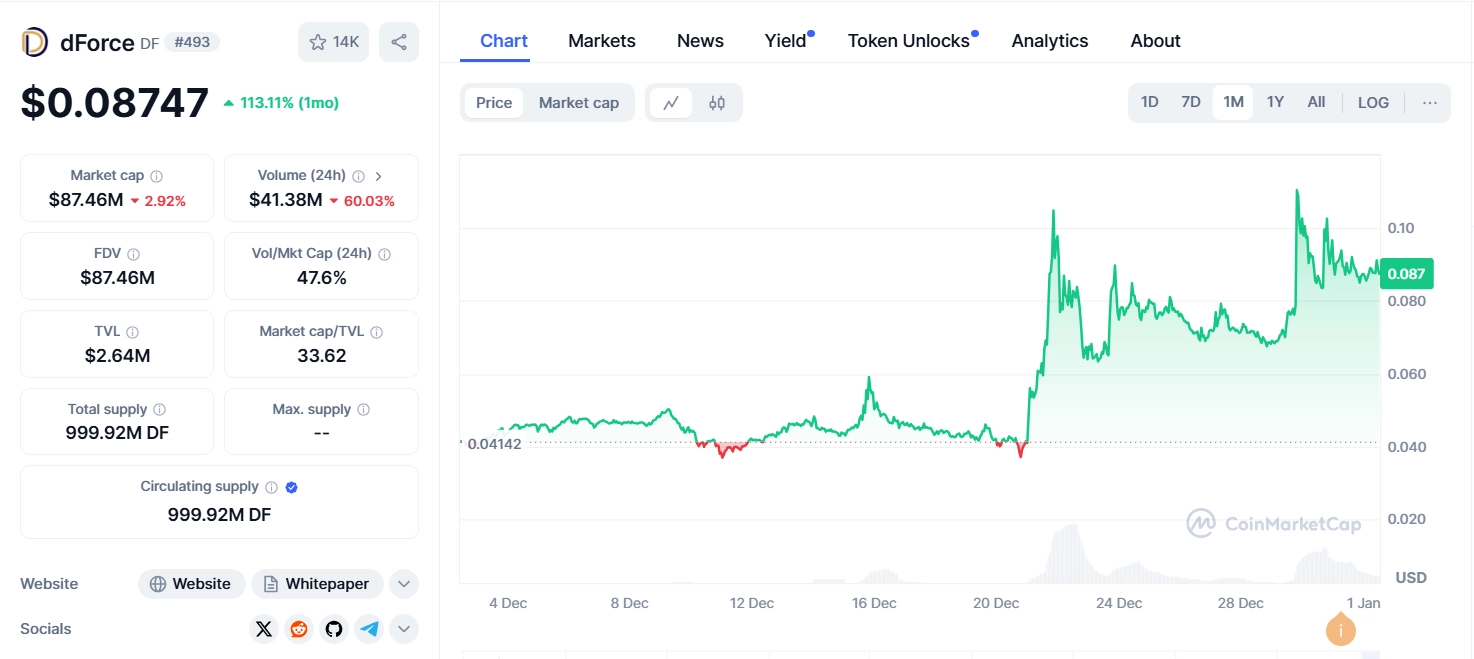Open the share options icon
This screenshot has width=1474, height=659.
(398, 41)
